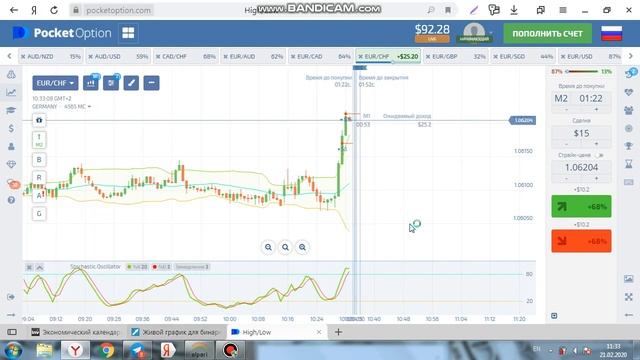Collapse the right sidebar arrow

click(x=629, y=315)
